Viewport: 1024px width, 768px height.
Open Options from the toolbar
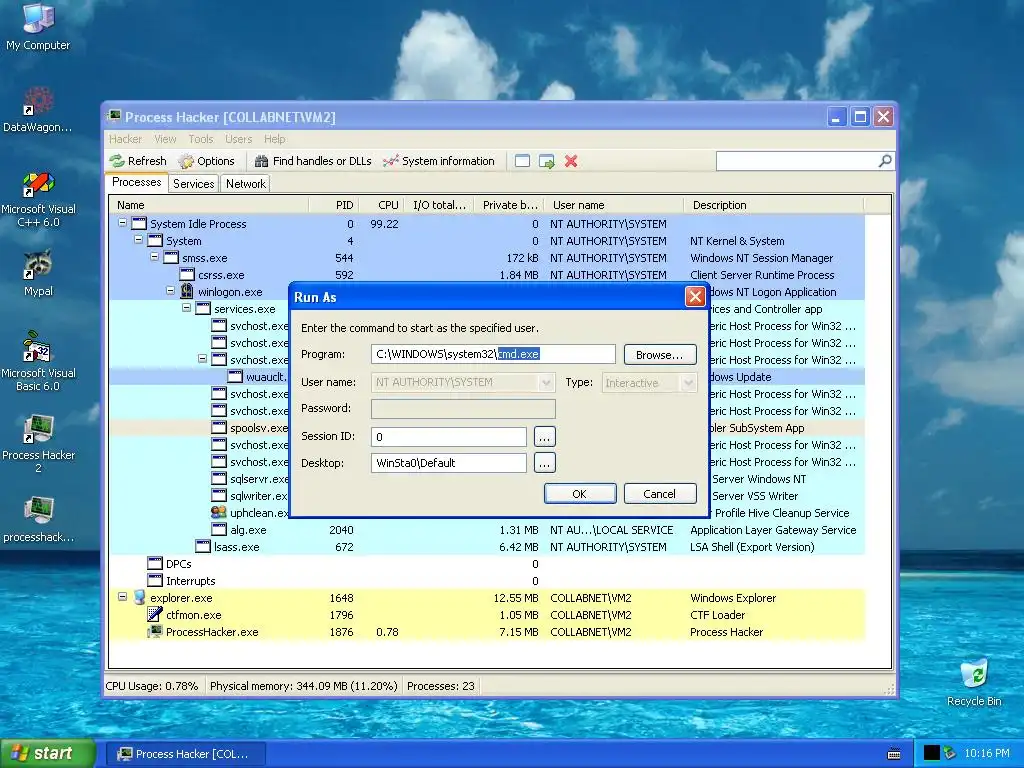(206, 161)
